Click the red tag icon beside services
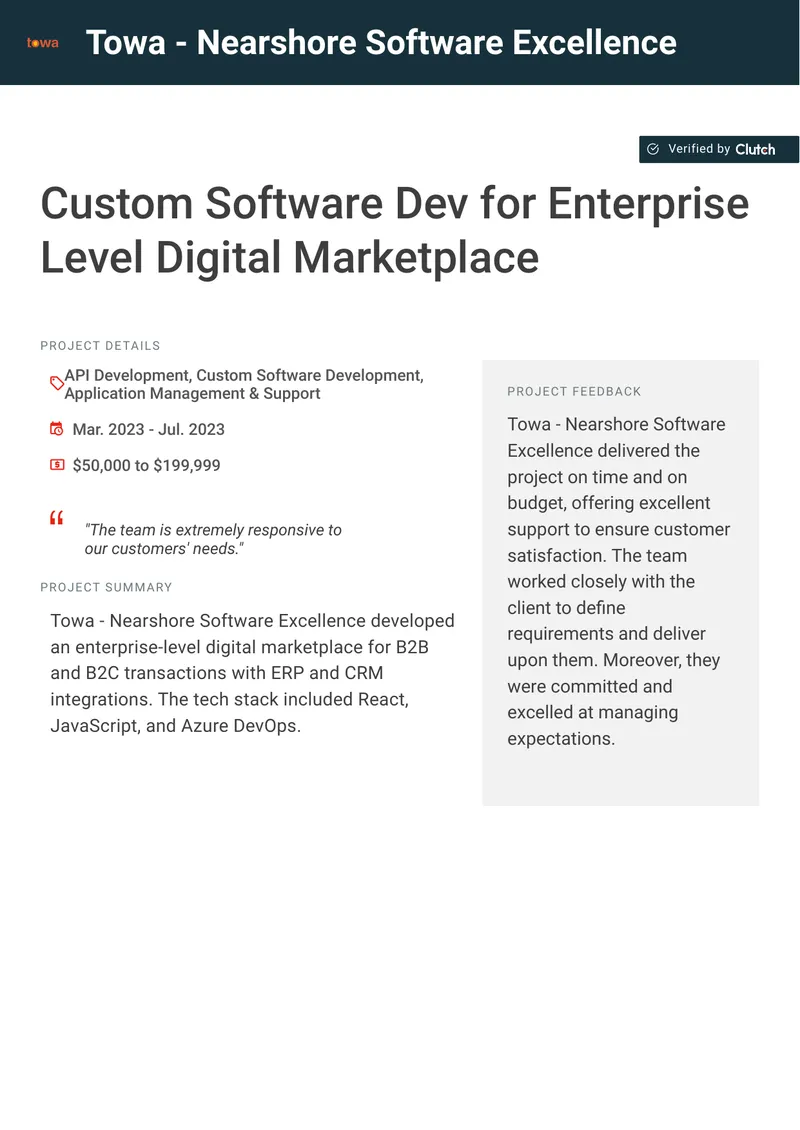800x1130 pixels. tap(56, 383)
